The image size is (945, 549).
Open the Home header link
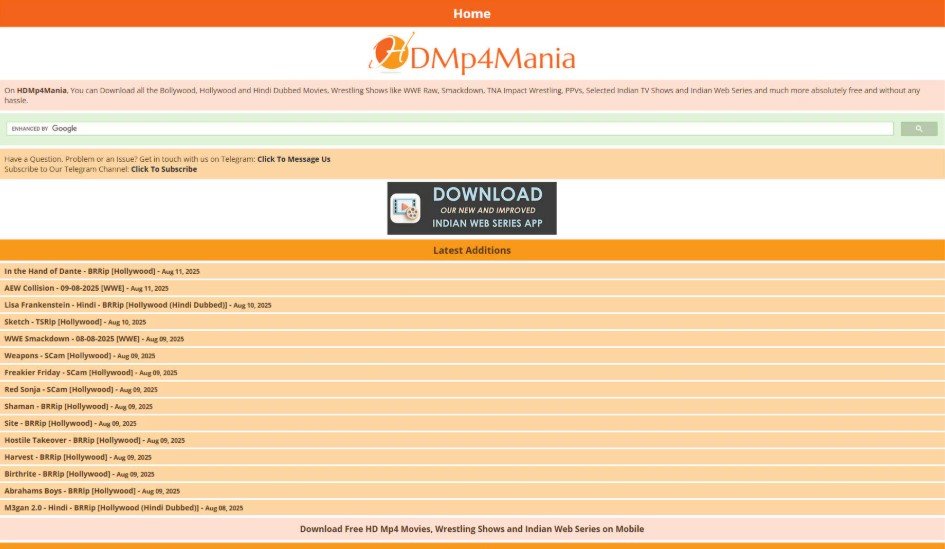tap(472, 13)
